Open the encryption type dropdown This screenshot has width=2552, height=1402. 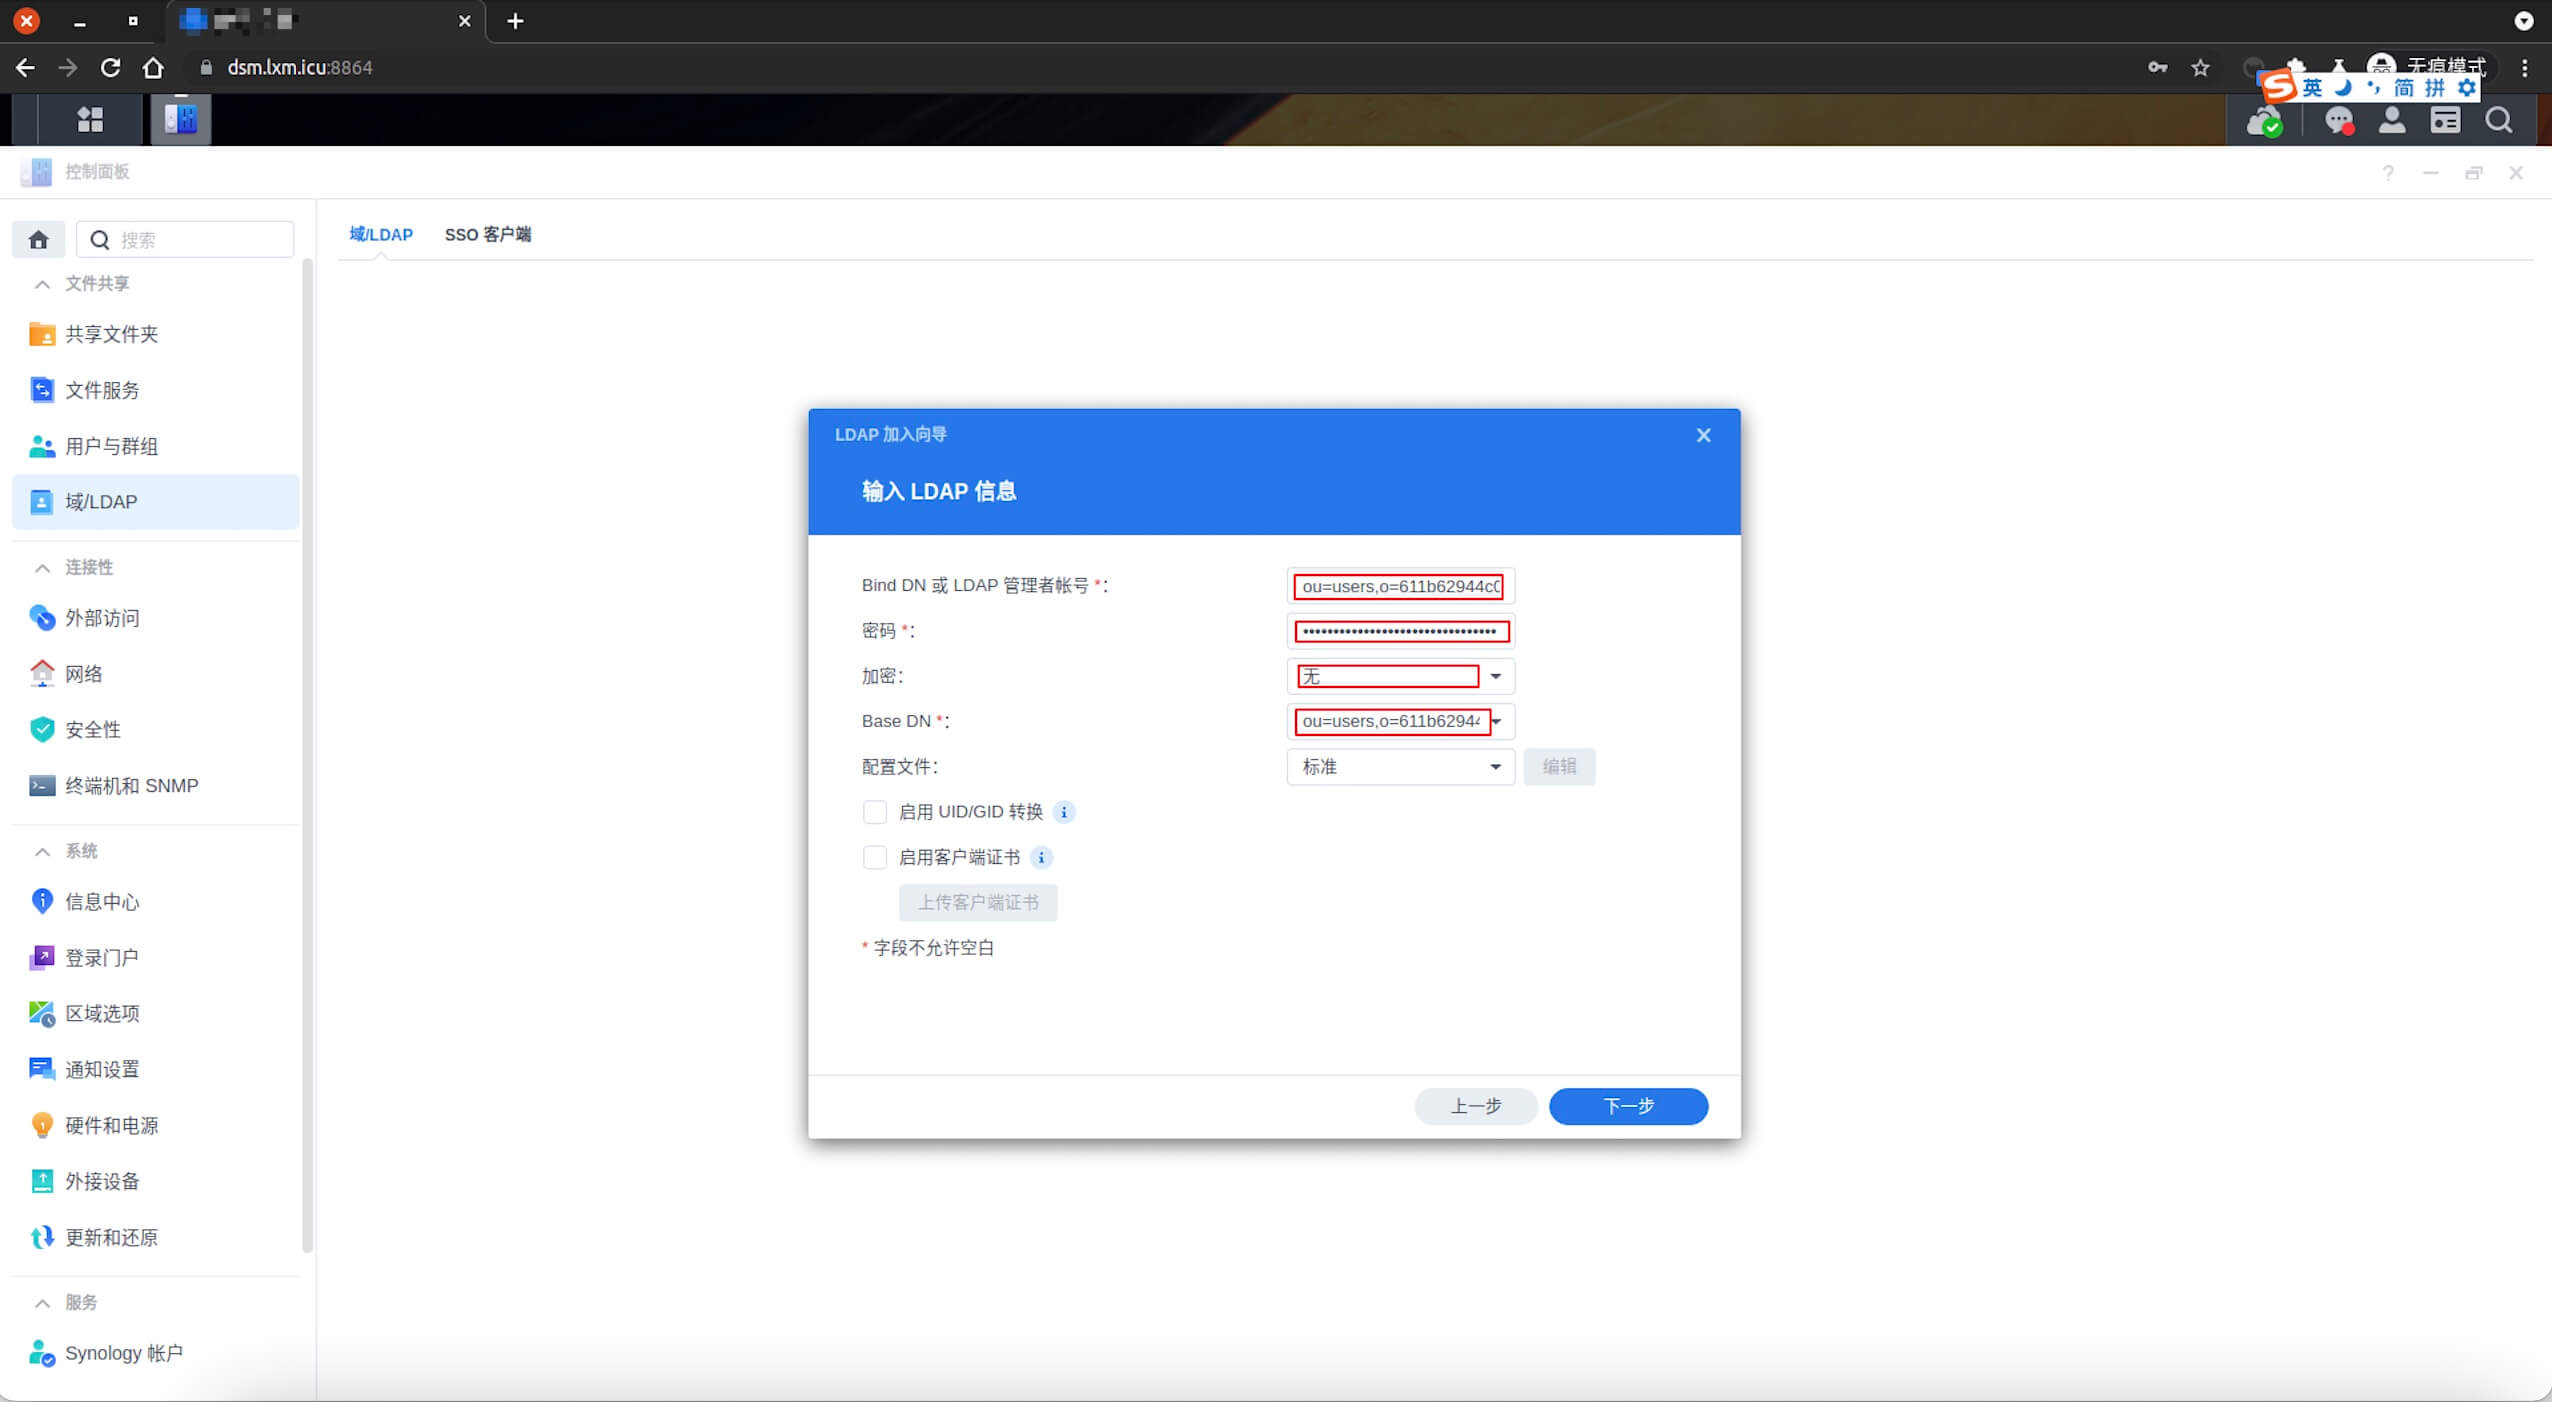coord(1400,676)
